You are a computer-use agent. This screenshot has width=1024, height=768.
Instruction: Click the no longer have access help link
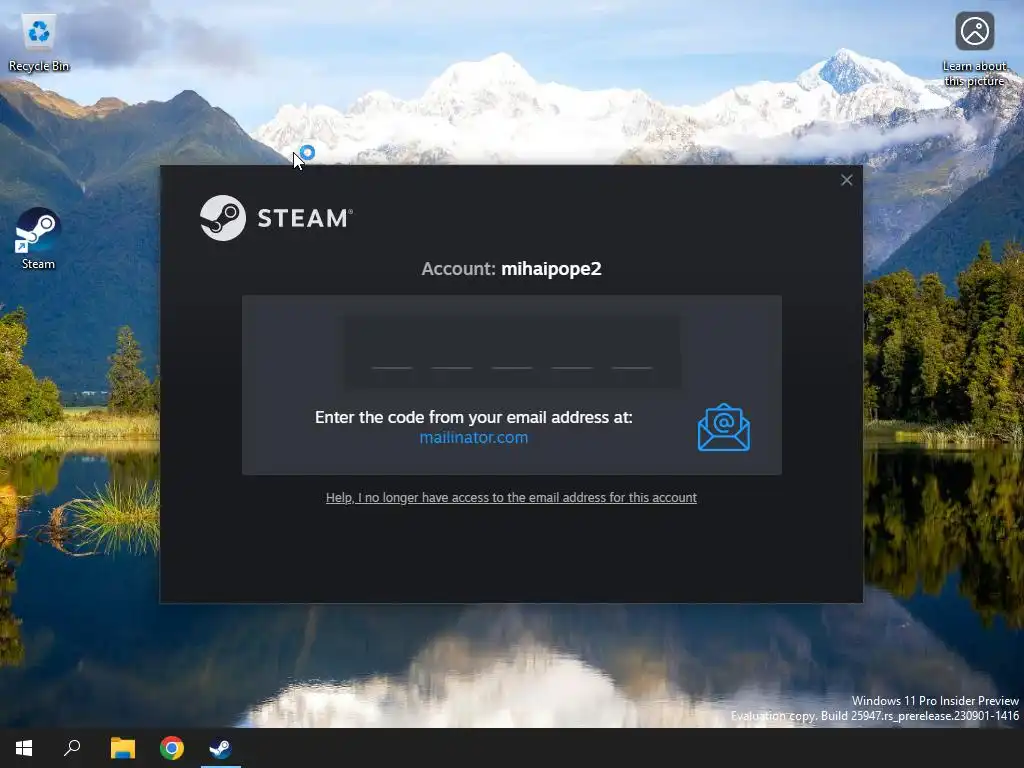click(x=511, y=498)
